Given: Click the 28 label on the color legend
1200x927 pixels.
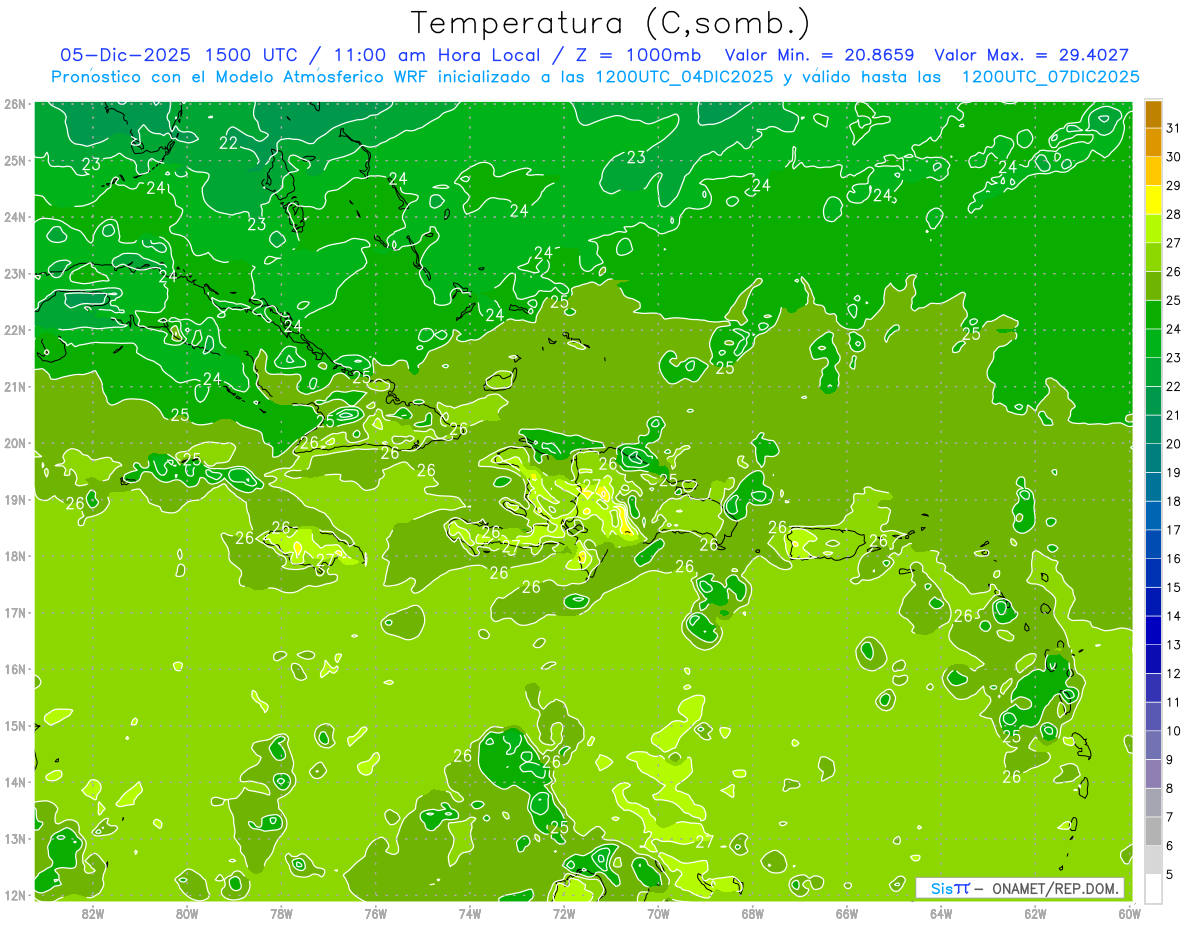Looking at the screenshot, I should point(1173,214).
